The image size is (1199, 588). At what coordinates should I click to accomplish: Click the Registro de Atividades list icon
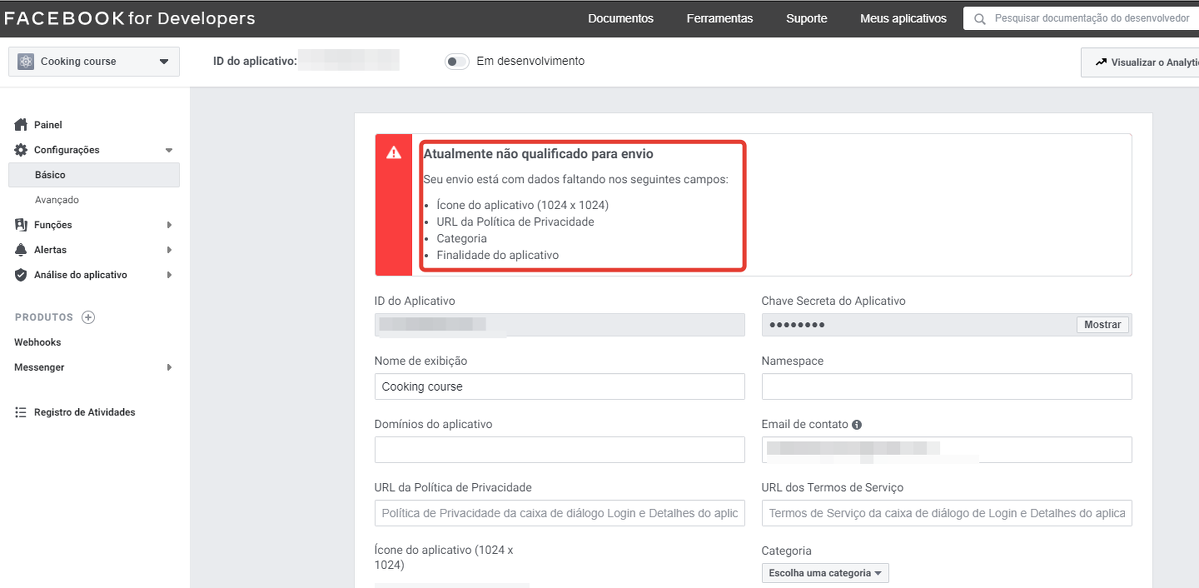[20, 412]
